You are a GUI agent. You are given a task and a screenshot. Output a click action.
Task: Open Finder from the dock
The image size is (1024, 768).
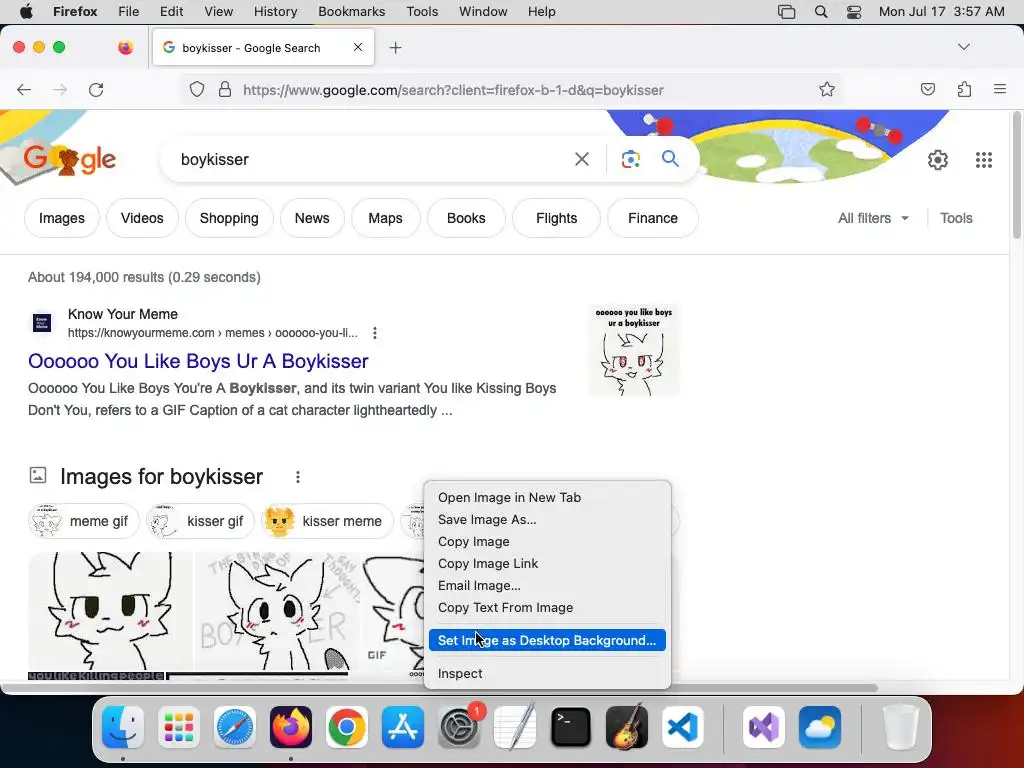(x=123, y=727)
